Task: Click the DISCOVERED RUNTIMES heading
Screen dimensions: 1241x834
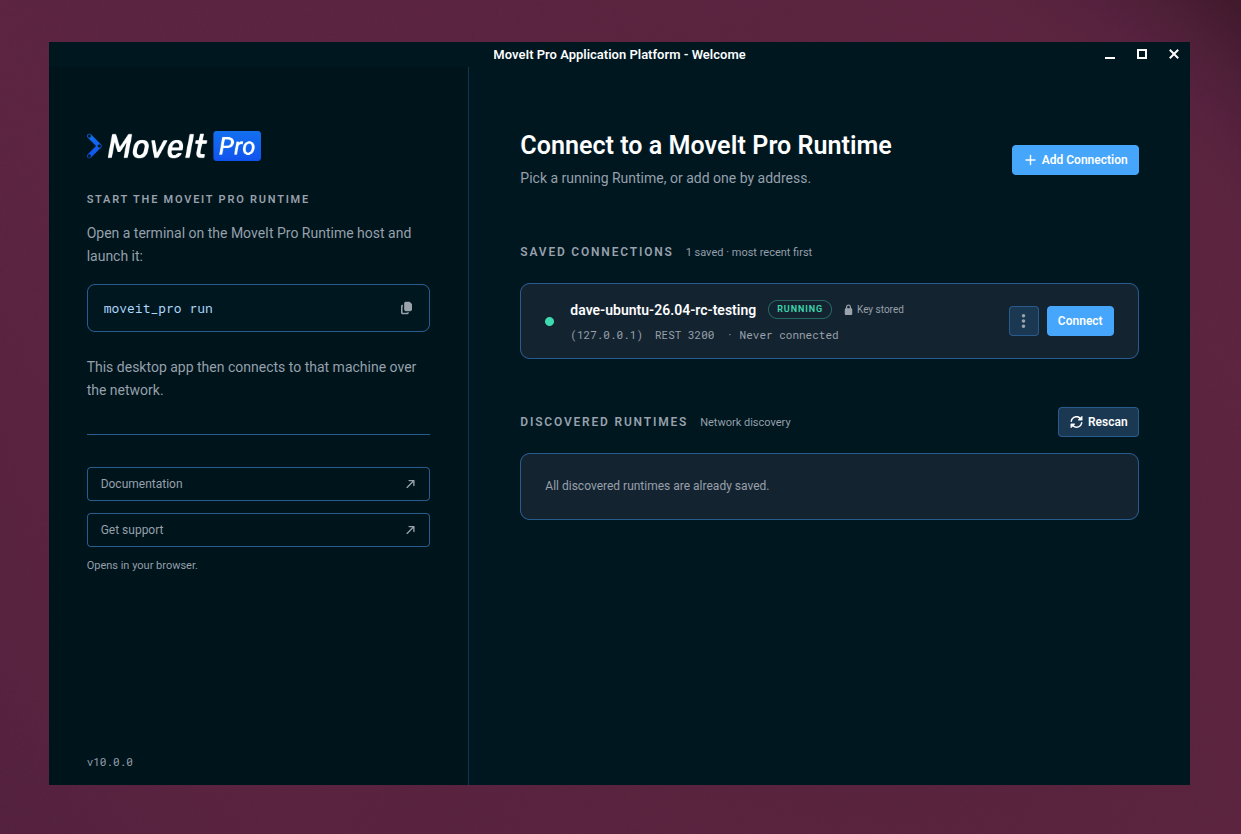Action: point(604,422)
